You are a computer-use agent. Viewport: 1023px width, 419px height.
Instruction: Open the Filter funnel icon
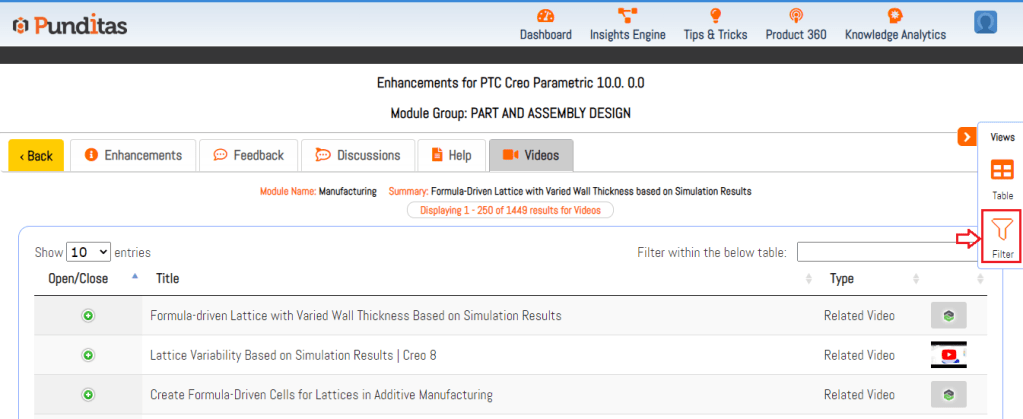click(x=1002, y=231)
